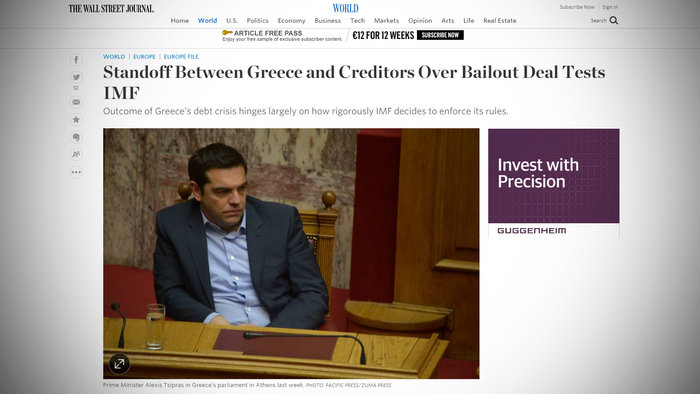This screenshot has width=700, height=394.
Task: Click the black SUBSCRIBE NOW button
Action: click(x=440, y=35)
